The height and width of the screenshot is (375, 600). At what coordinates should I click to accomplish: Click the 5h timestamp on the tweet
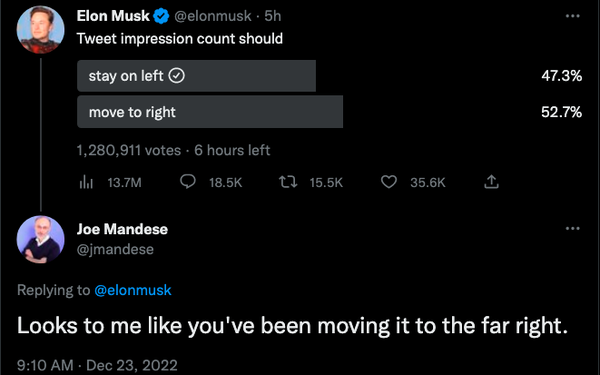[x=273, y=16]
